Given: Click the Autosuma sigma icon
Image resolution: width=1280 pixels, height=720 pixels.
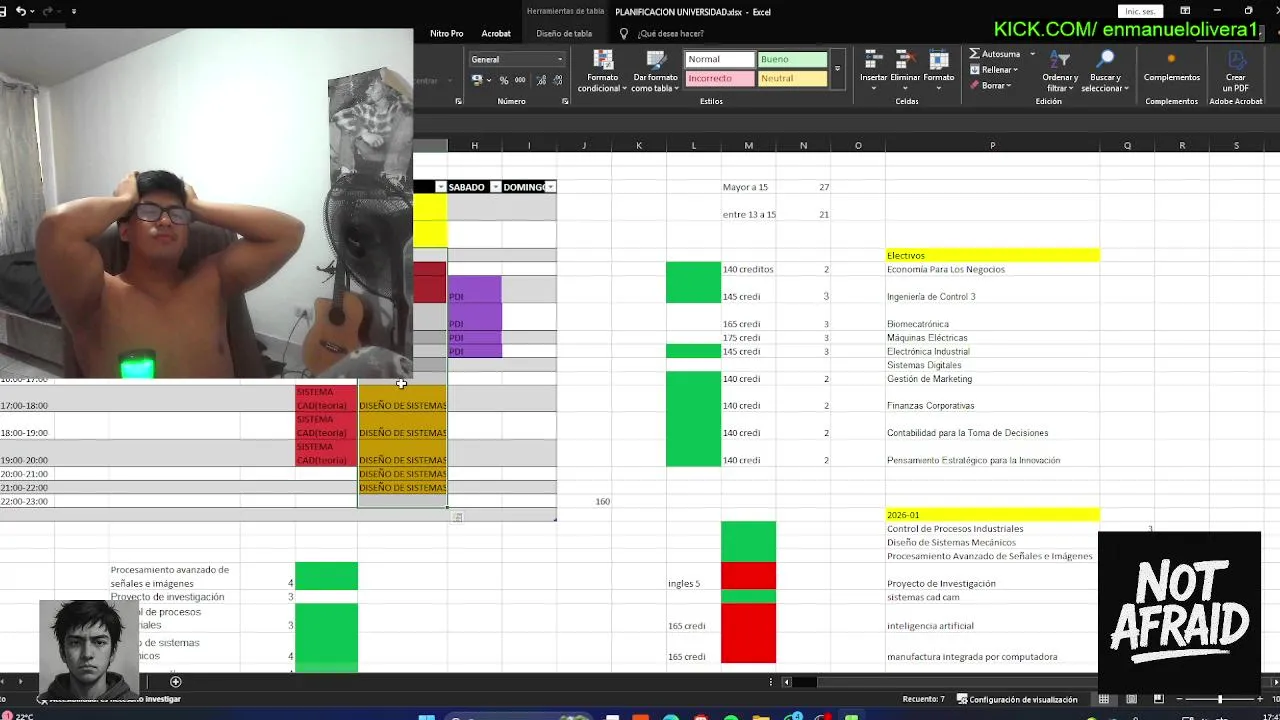Looking at the screenshot, I should (975, 54).
